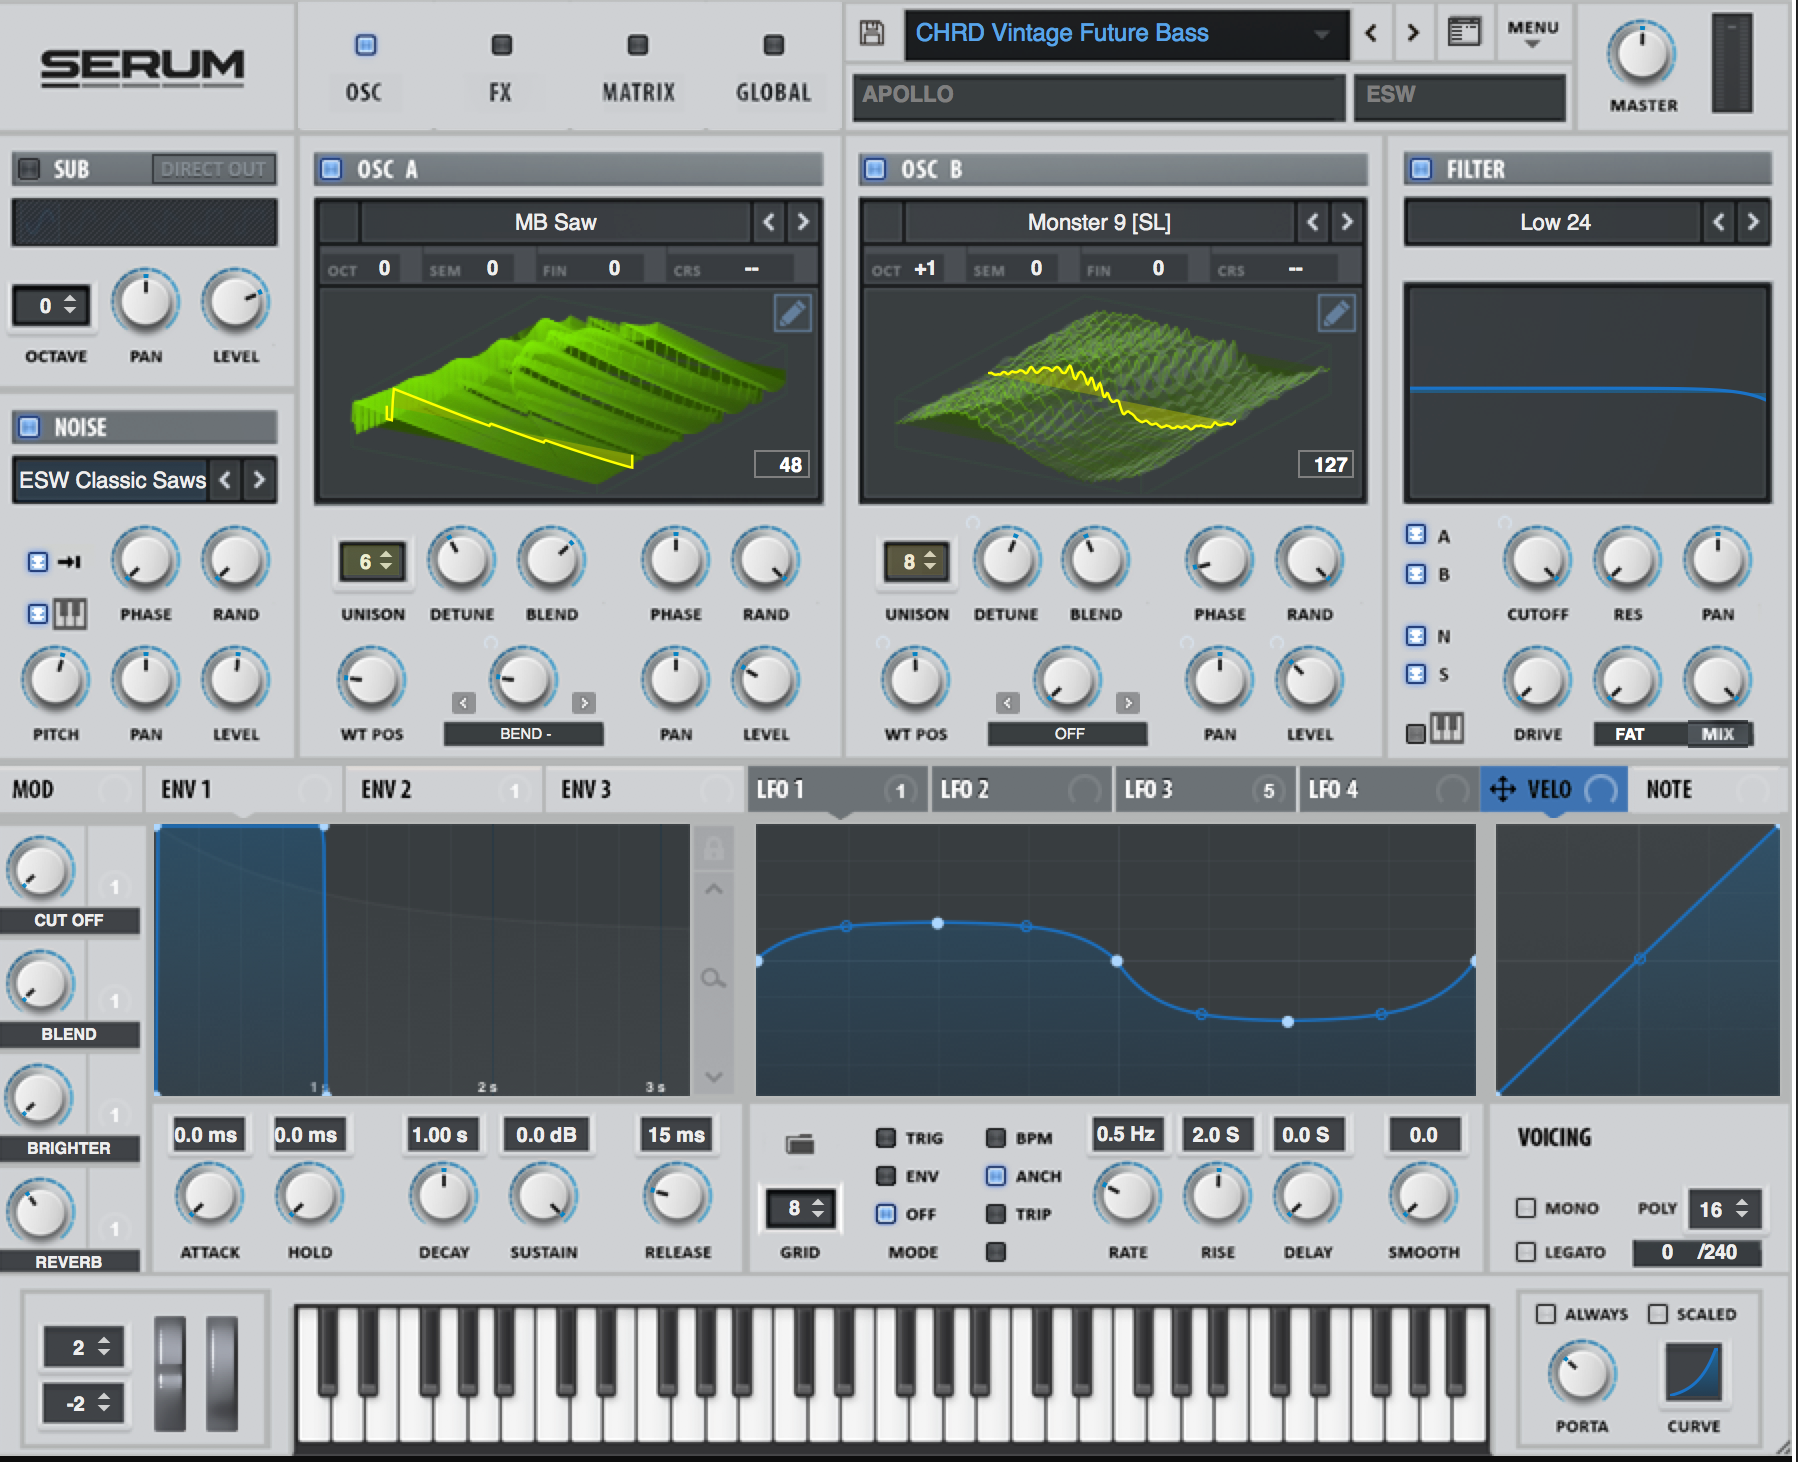
Task: Click the OSC B warp previous arrow
Action: (1007, 703)
